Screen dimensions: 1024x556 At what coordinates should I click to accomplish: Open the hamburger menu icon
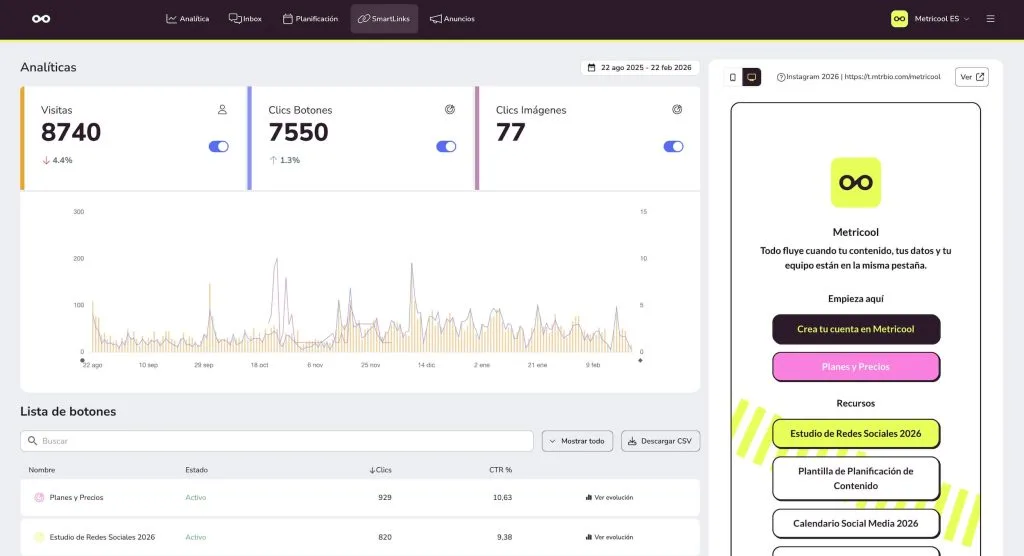990,19
